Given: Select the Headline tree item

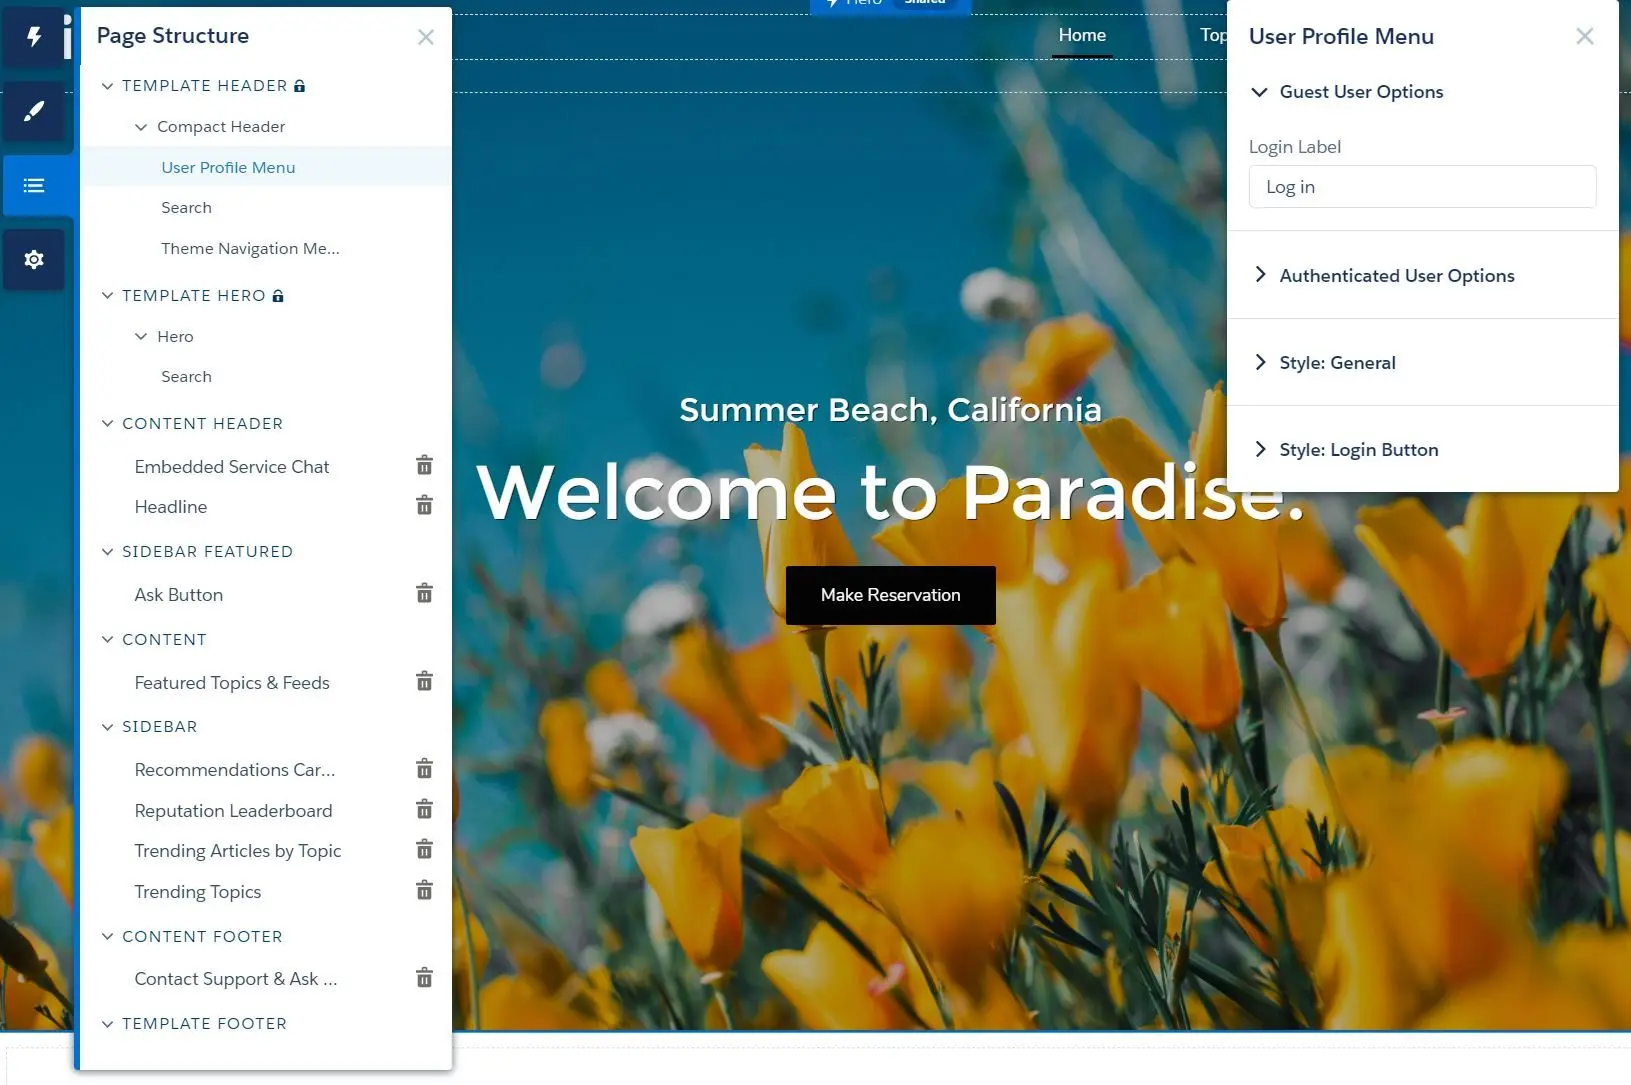Looking at the screenshot, I should [x=171, y=507].
